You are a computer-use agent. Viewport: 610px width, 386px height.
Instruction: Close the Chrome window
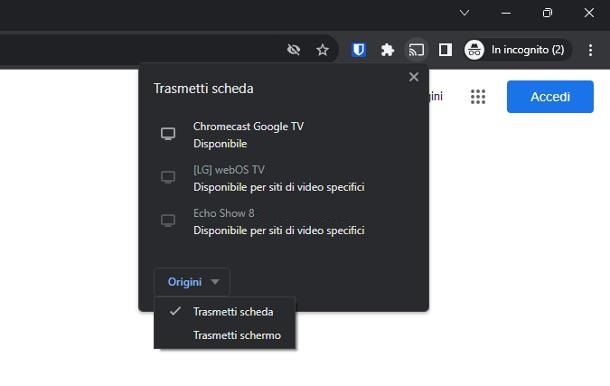[589, 13]
